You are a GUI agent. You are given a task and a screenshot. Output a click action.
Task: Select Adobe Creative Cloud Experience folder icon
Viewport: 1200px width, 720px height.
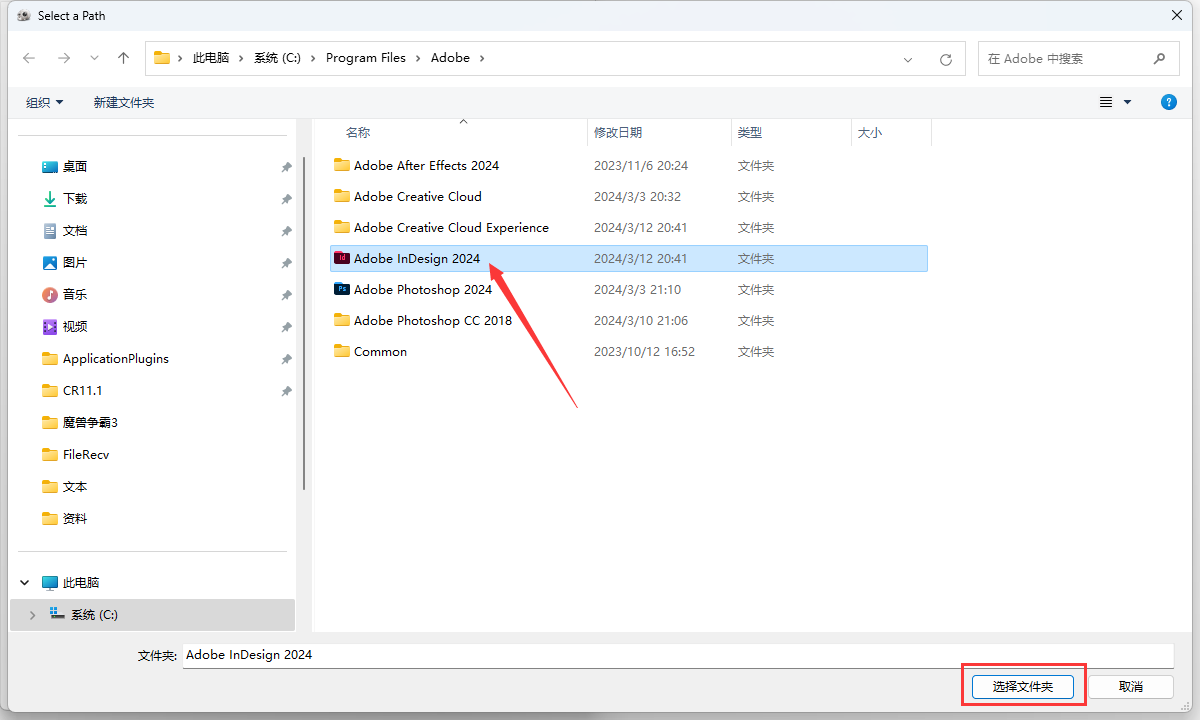coord(342,227)
